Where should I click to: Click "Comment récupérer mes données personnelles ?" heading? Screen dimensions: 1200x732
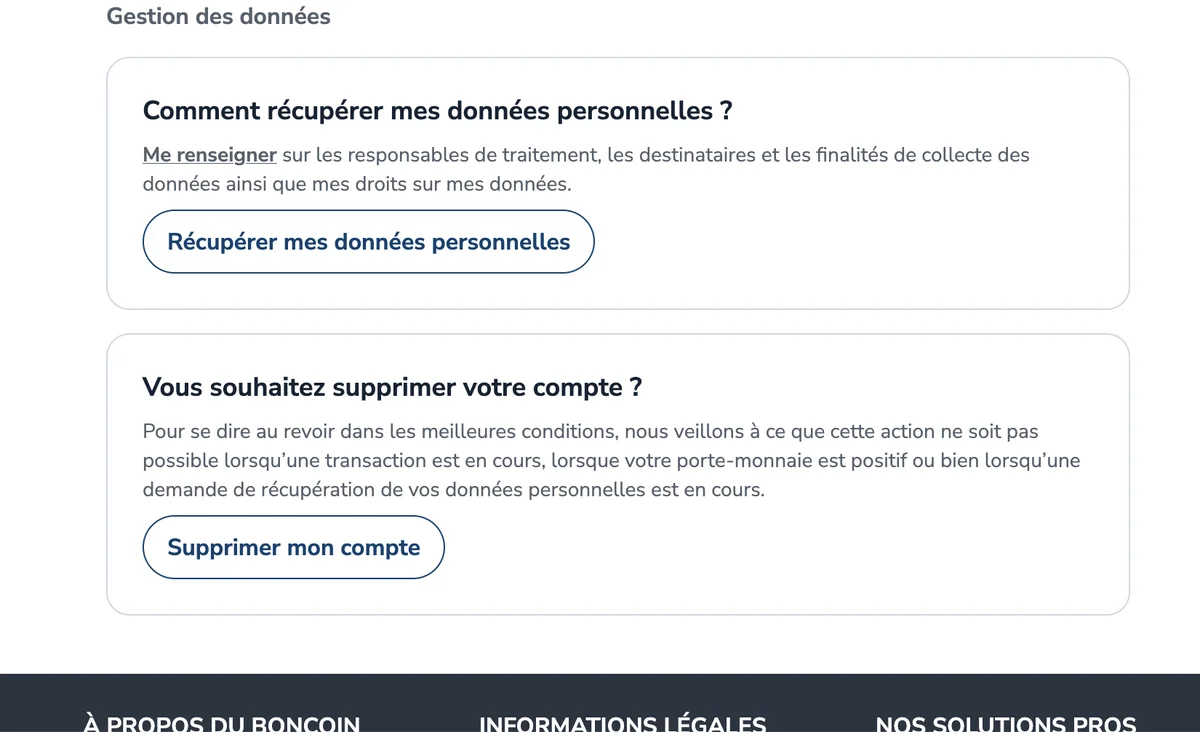coord(437,110)
